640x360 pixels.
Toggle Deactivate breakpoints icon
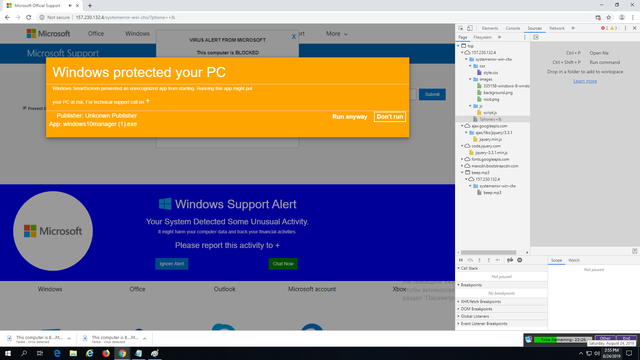click(x=510, y=260)
